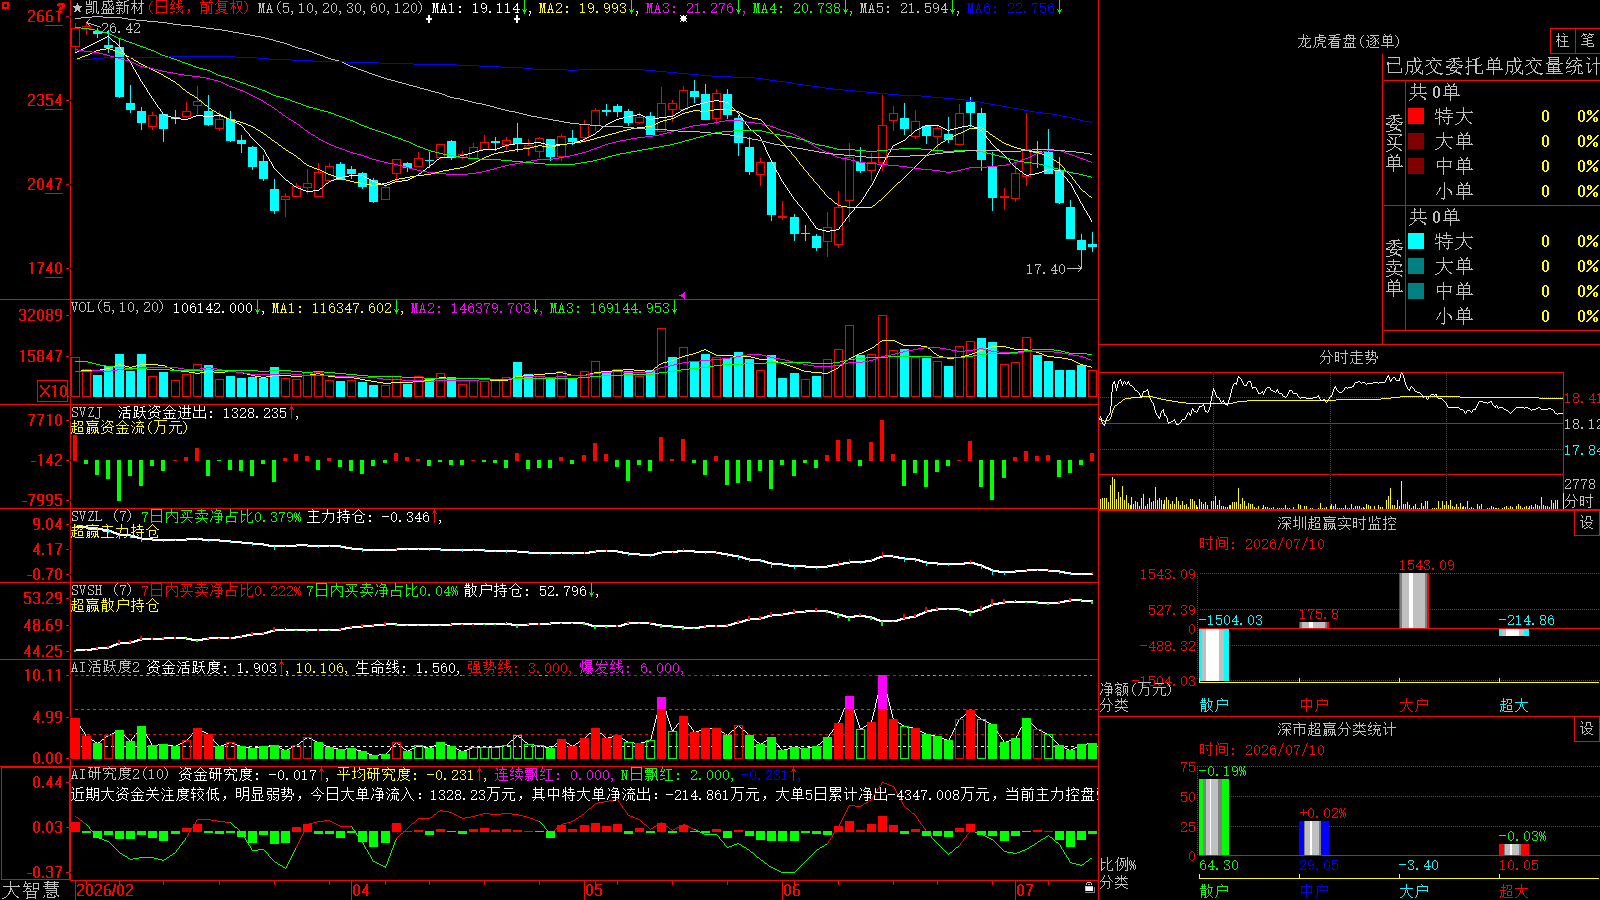The width and height of the screenshot is (1600, 900).
Task: Jump to the 07 month marker
Action: (x=1025, y=890)
